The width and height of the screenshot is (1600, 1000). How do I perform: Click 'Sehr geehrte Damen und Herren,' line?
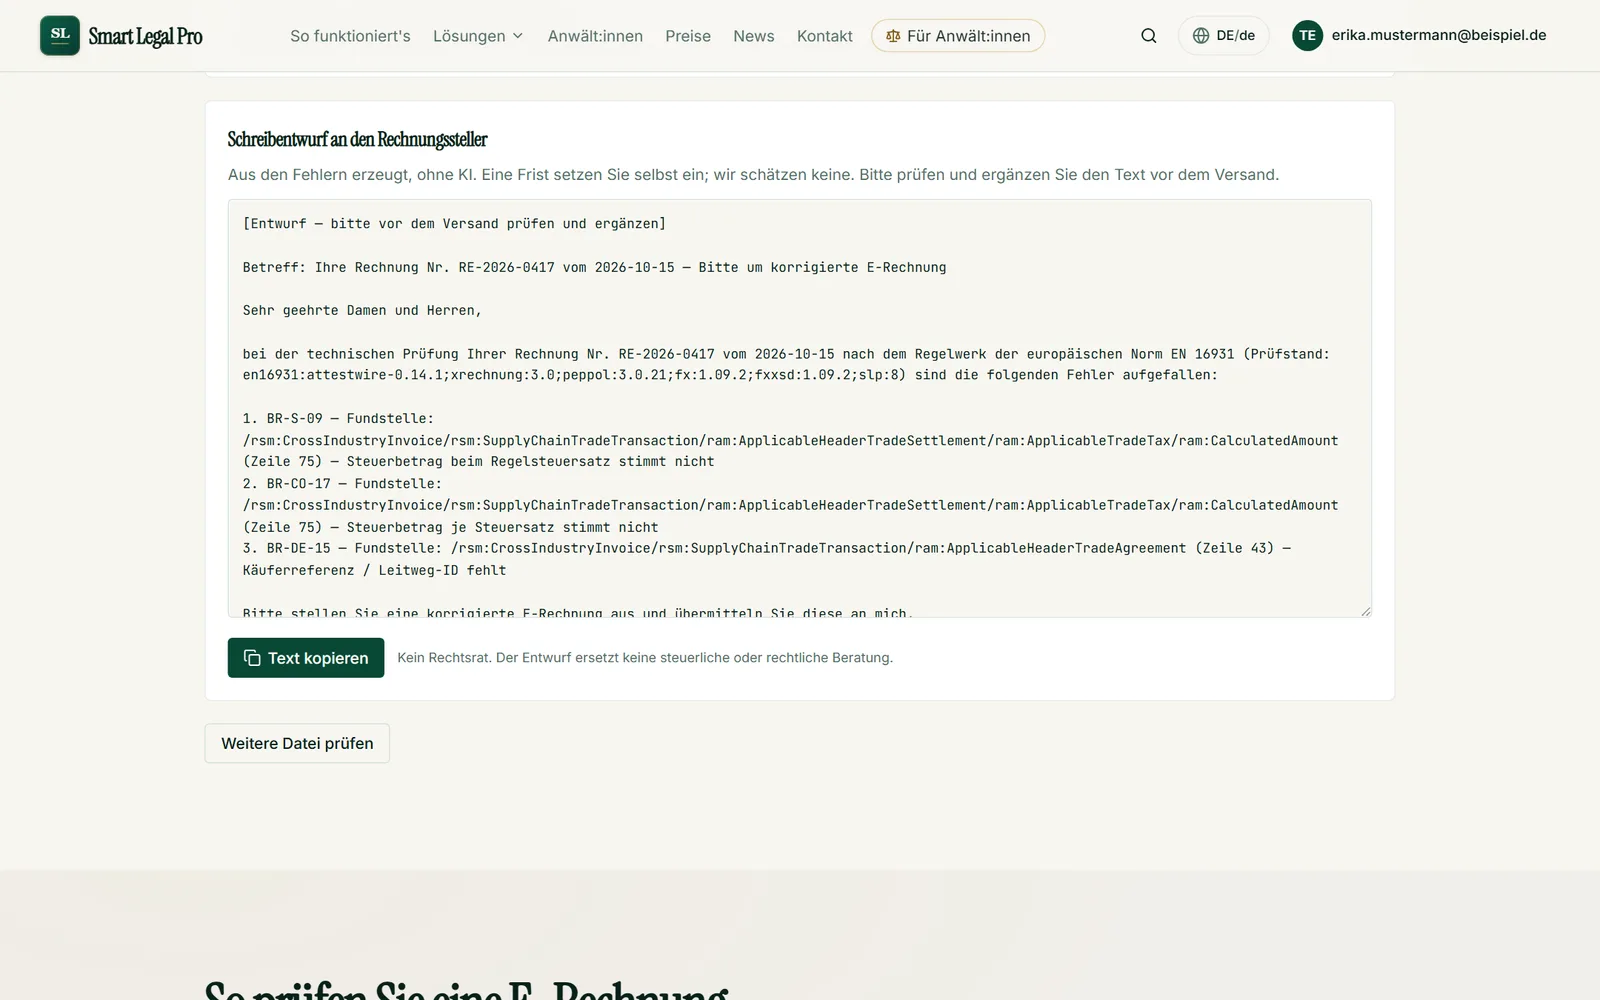362,310
